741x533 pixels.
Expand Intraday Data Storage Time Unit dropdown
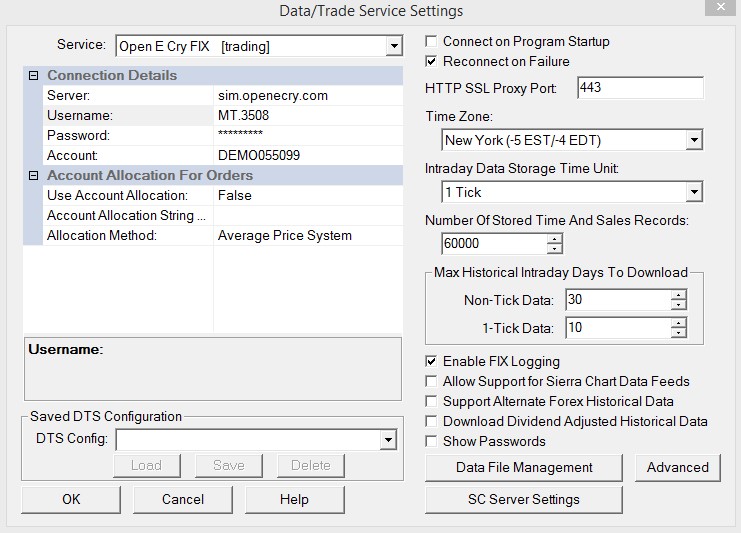coord(694,192)
